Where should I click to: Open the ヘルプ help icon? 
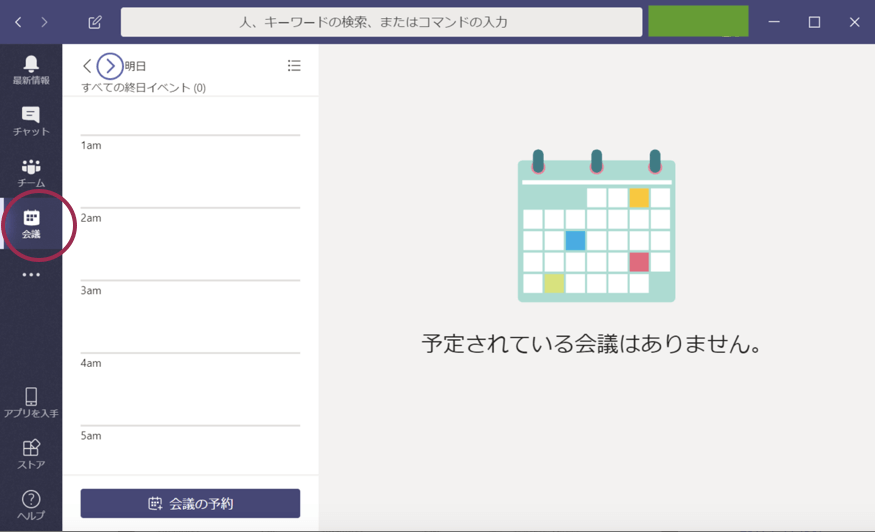[x=31, y=503]
